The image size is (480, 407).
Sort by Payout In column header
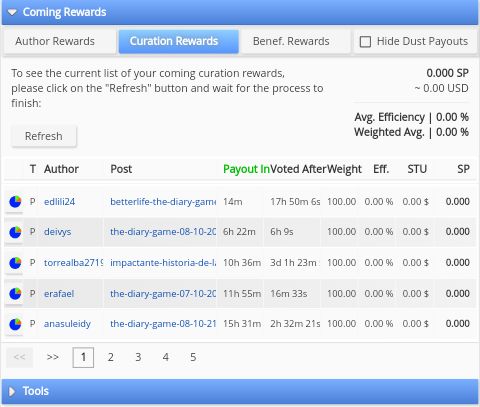click(246, 169)
